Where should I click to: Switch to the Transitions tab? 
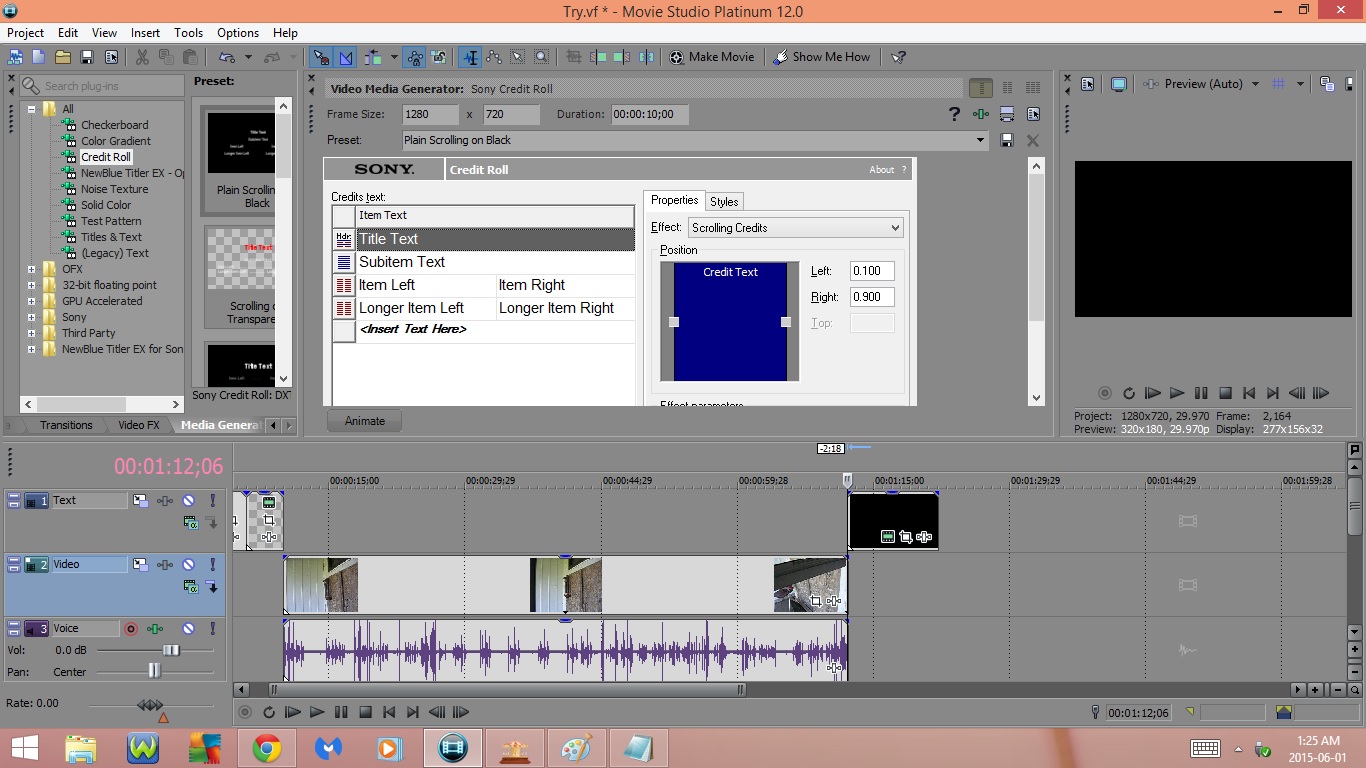[x=66, y=425]
